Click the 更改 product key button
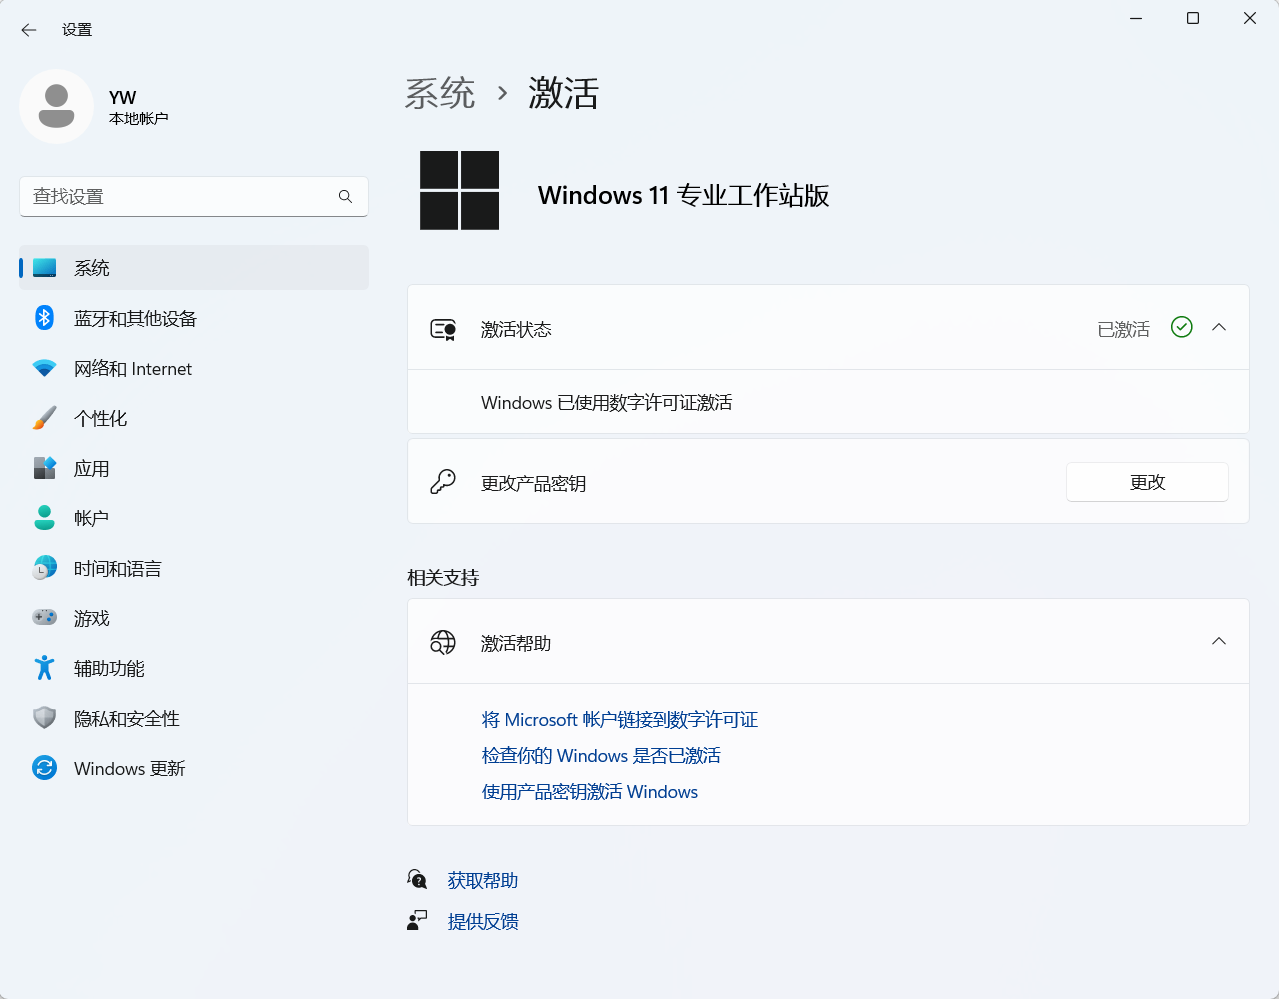 [1147, 482]
